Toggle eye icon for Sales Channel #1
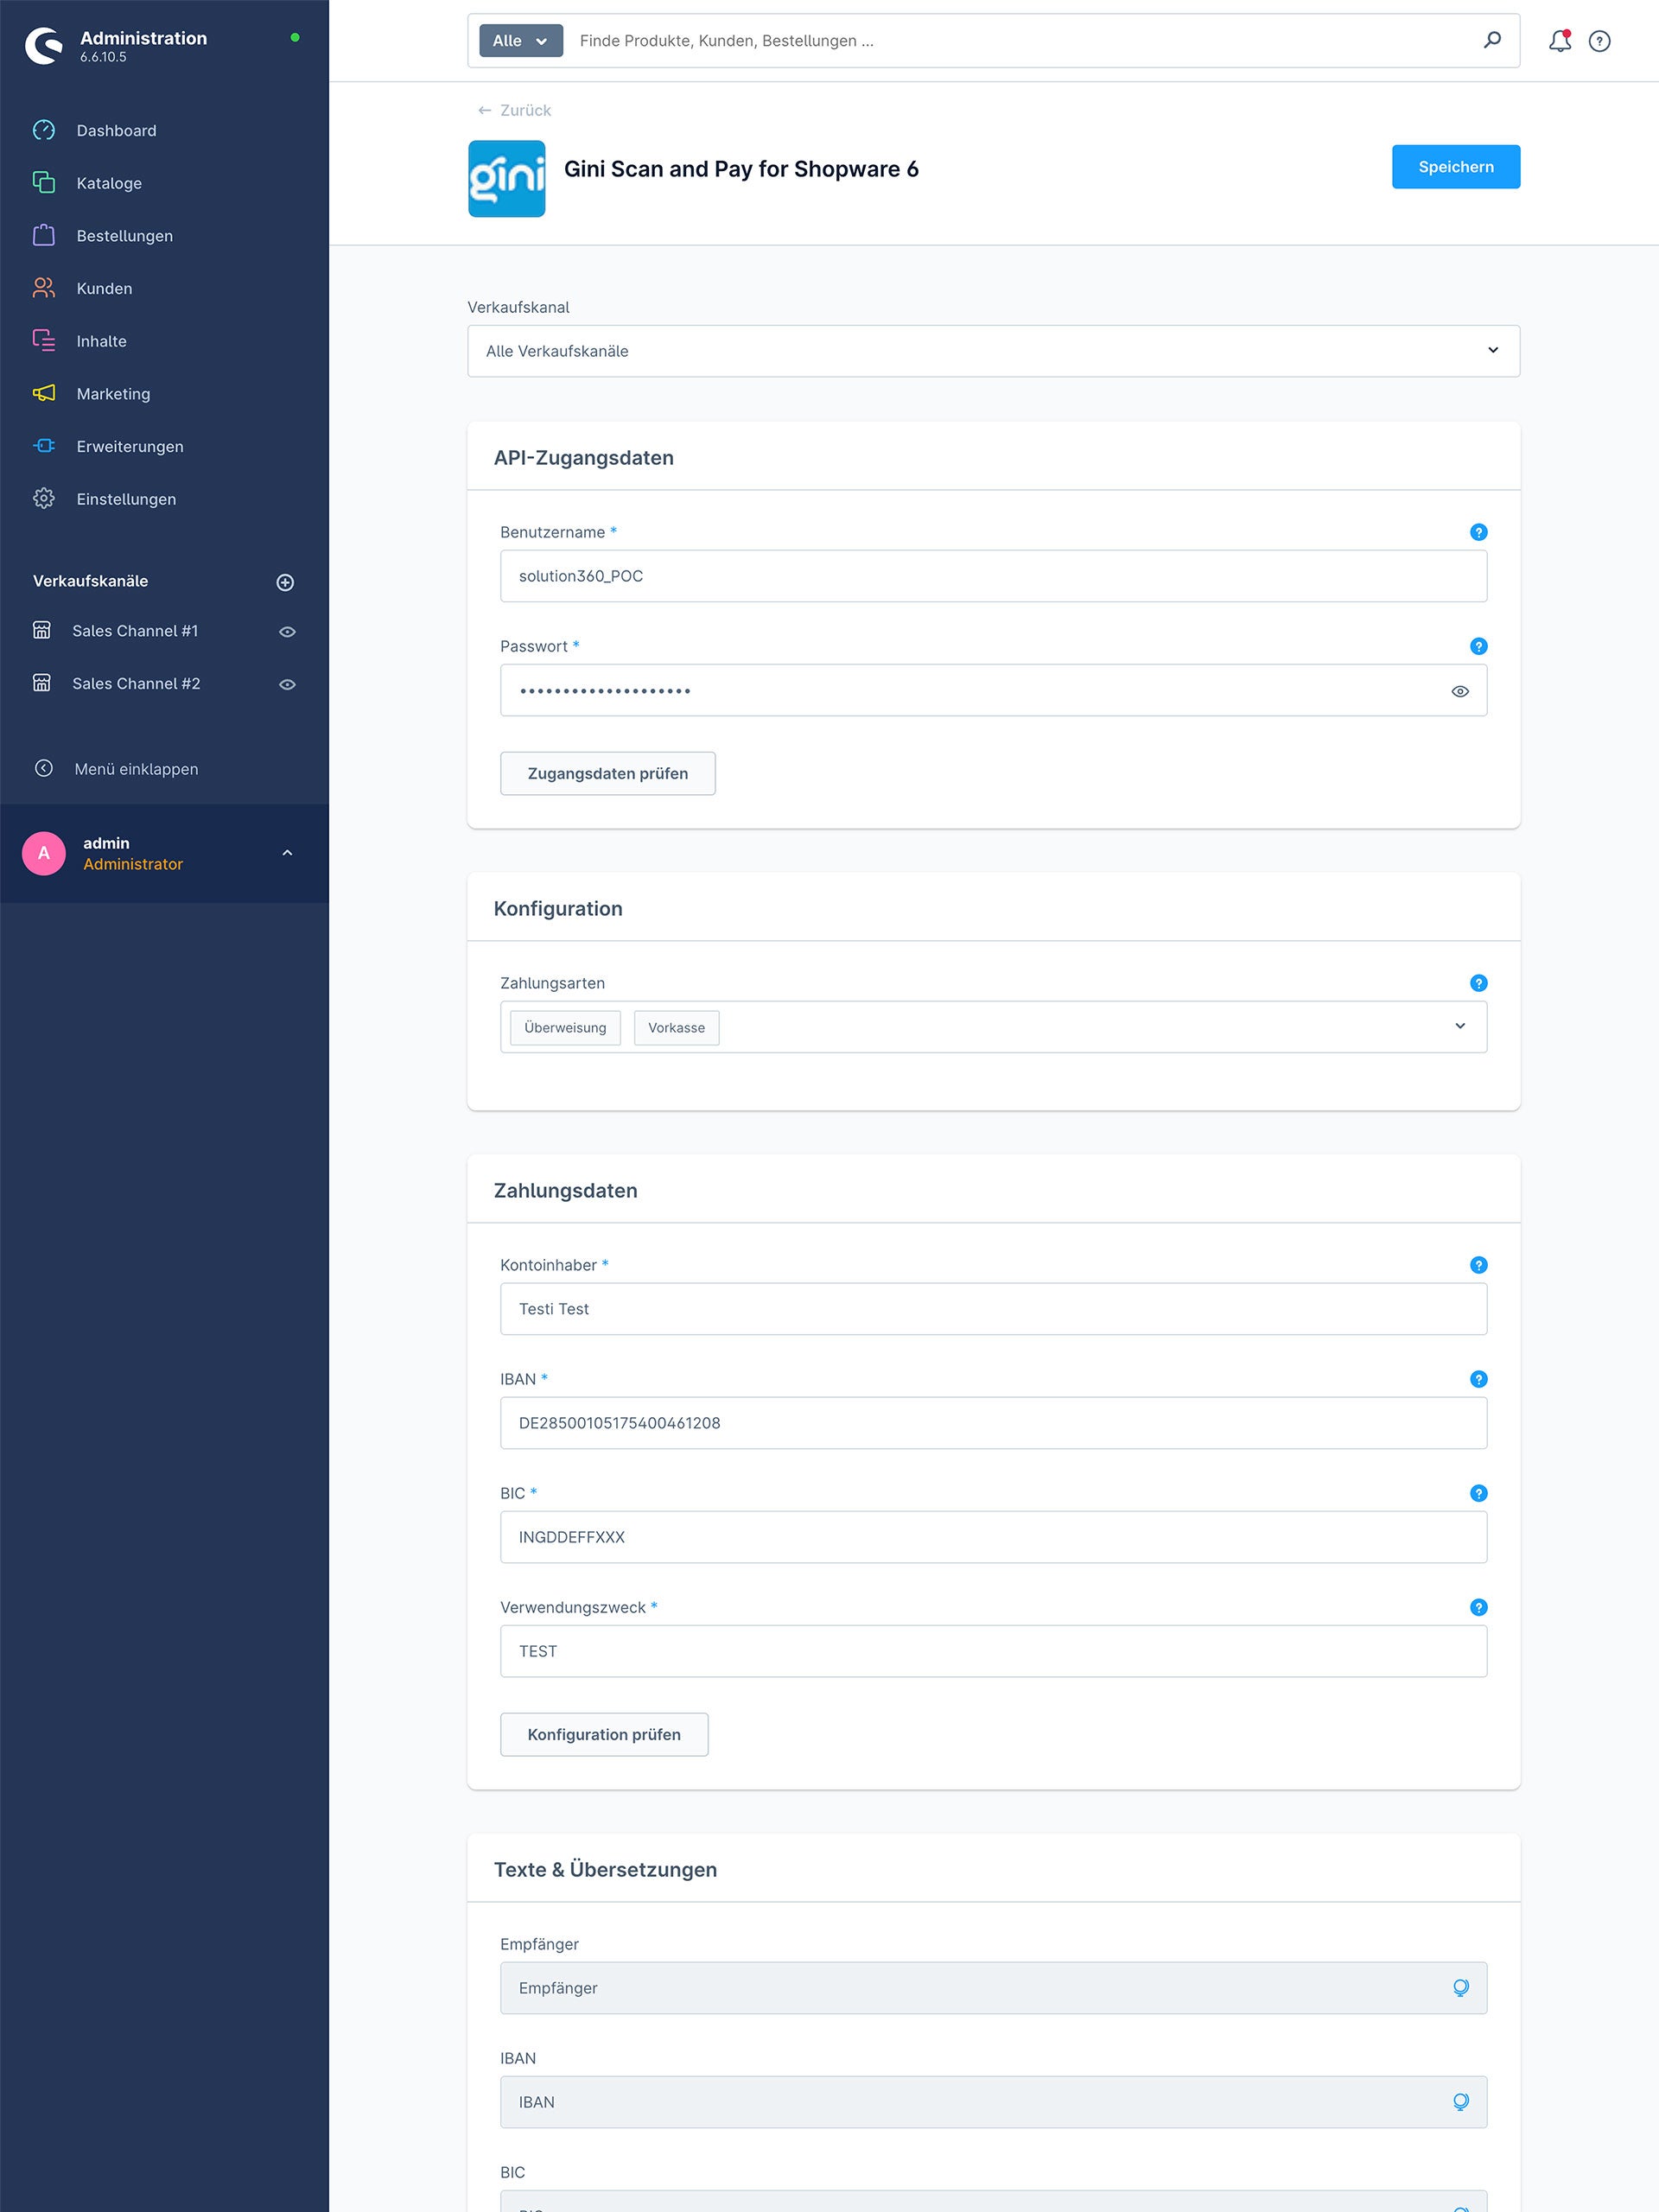Viewport: 1659px width, 2212px height. coord(287,632)
